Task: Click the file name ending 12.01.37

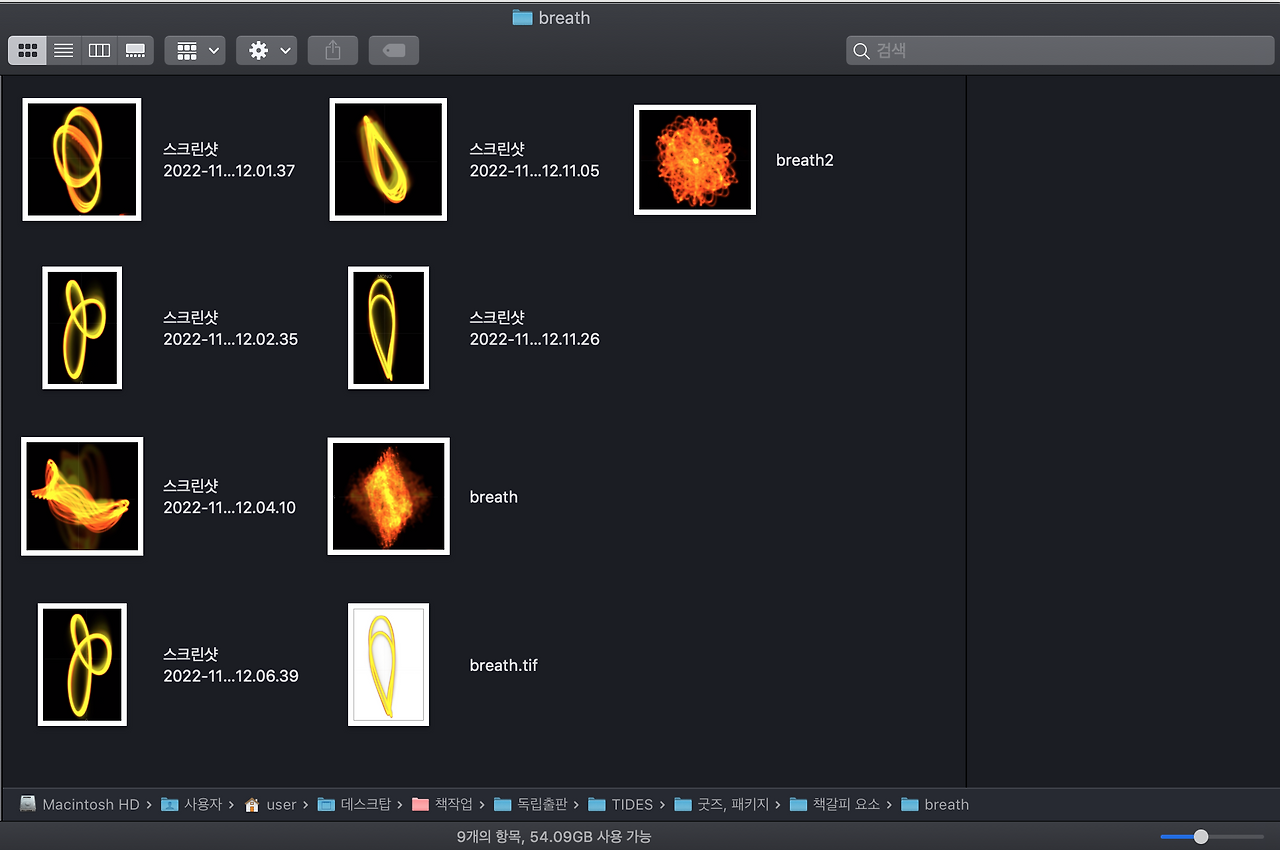Action: (x=230, y=160)
